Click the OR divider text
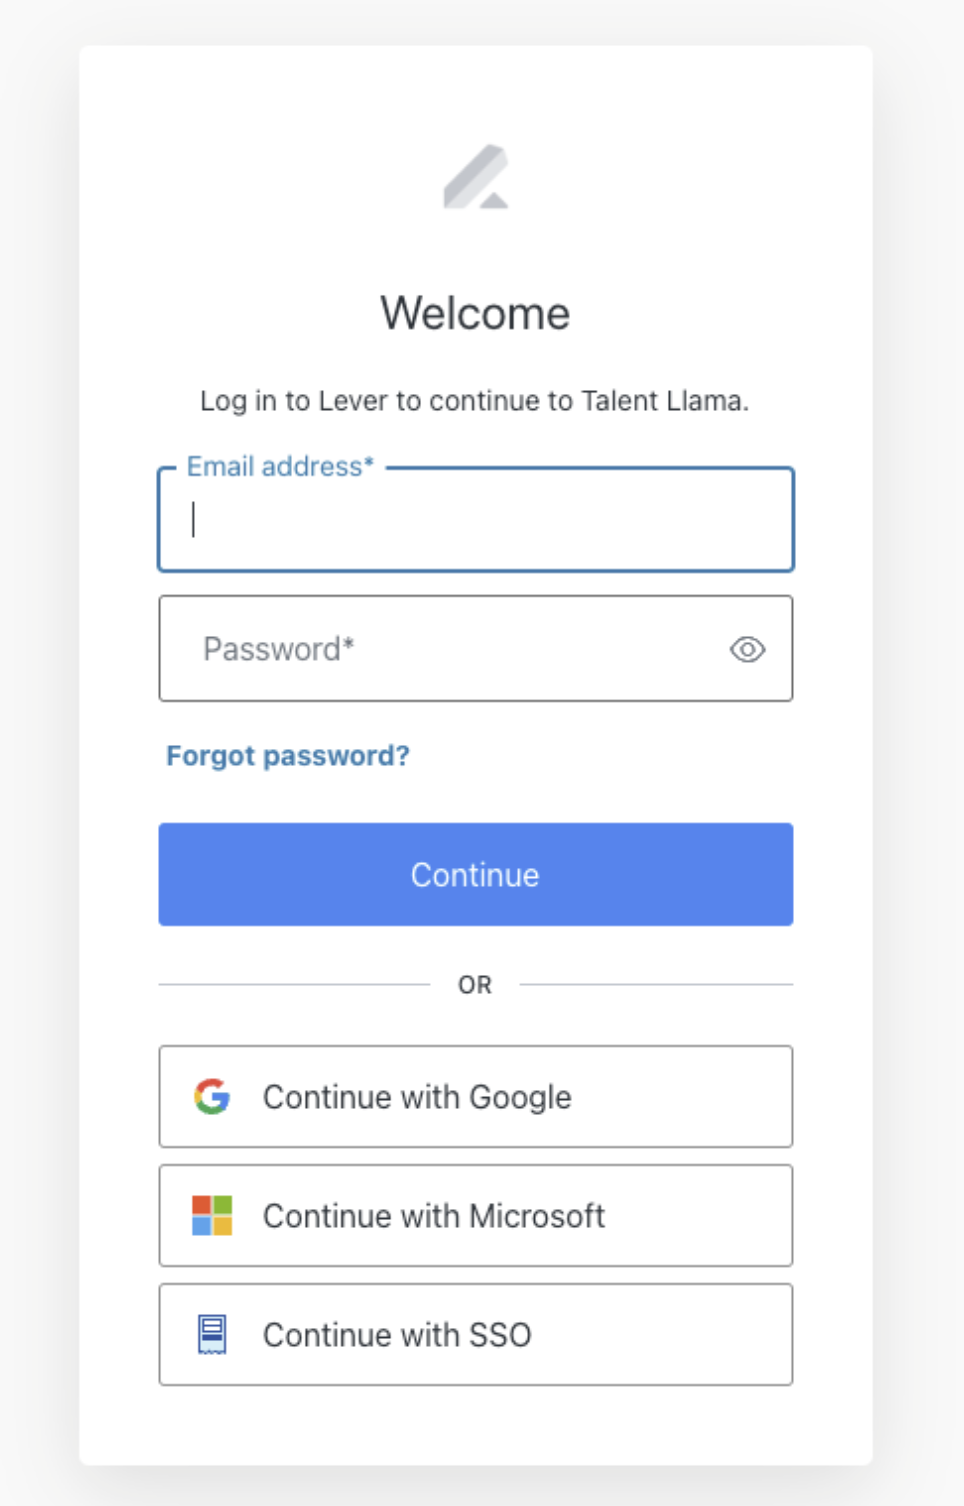 [x=475, y=985]
